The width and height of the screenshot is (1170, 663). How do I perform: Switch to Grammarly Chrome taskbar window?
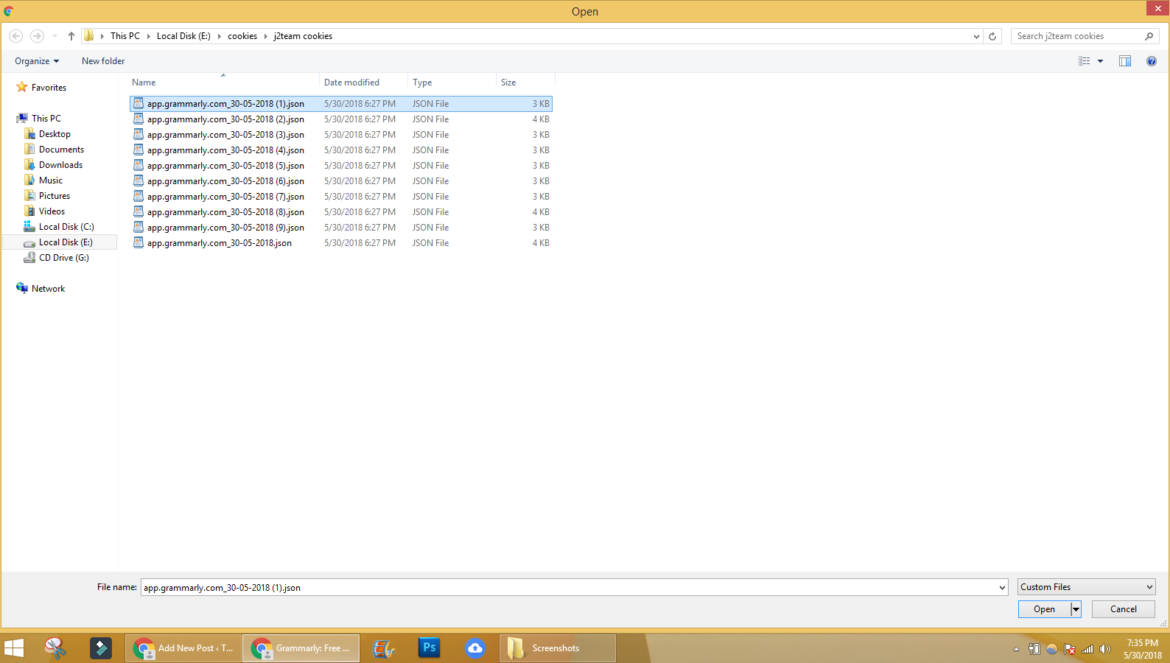301,648
